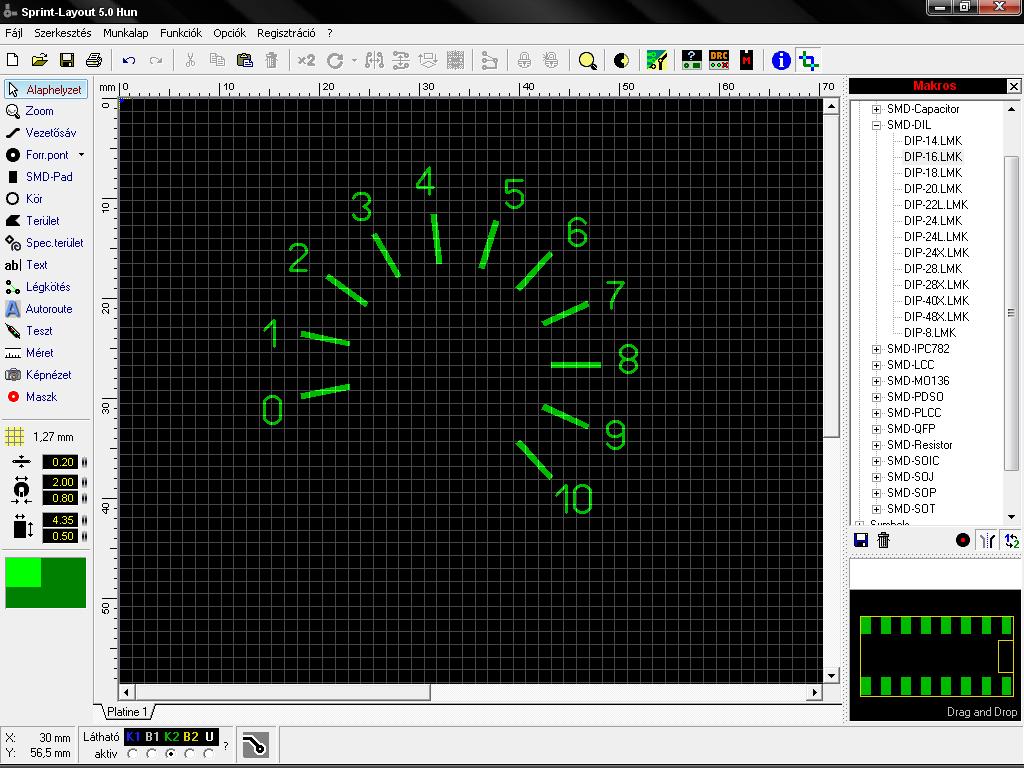Select the Spec.terület special shape tool
Screen dimensions: 1024x768
tap(44, 243)
